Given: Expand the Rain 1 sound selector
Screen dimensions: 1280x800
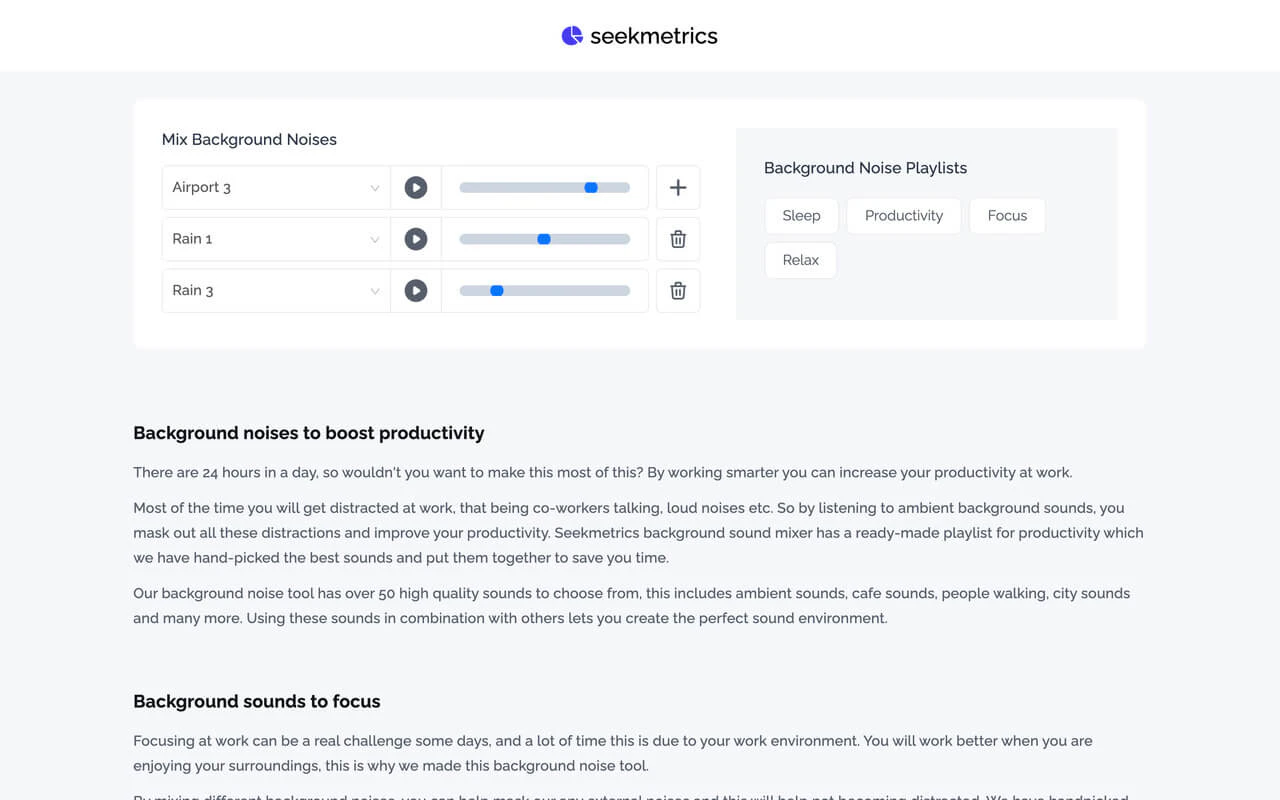Looking at the screenshot, I should 276,239.
